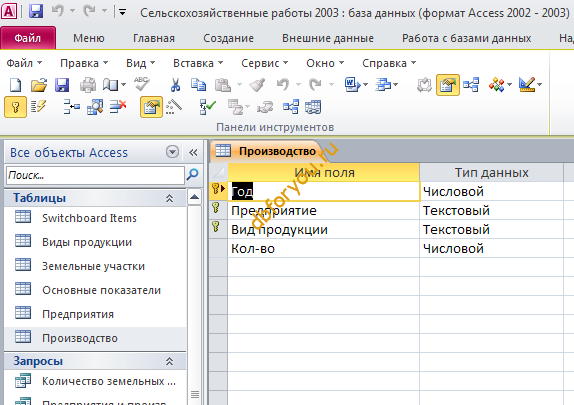The height and width of the screenshot is (405, 574).
Task: Click the Cut scissors icon
Action: tap(176, 85)
